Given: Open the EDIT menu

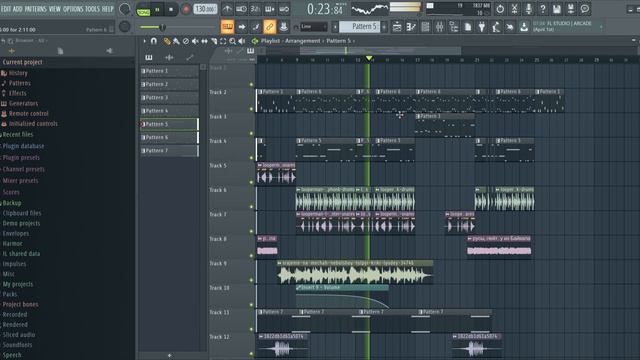Looking at the screenshot, I should click(x=6, y=9).
